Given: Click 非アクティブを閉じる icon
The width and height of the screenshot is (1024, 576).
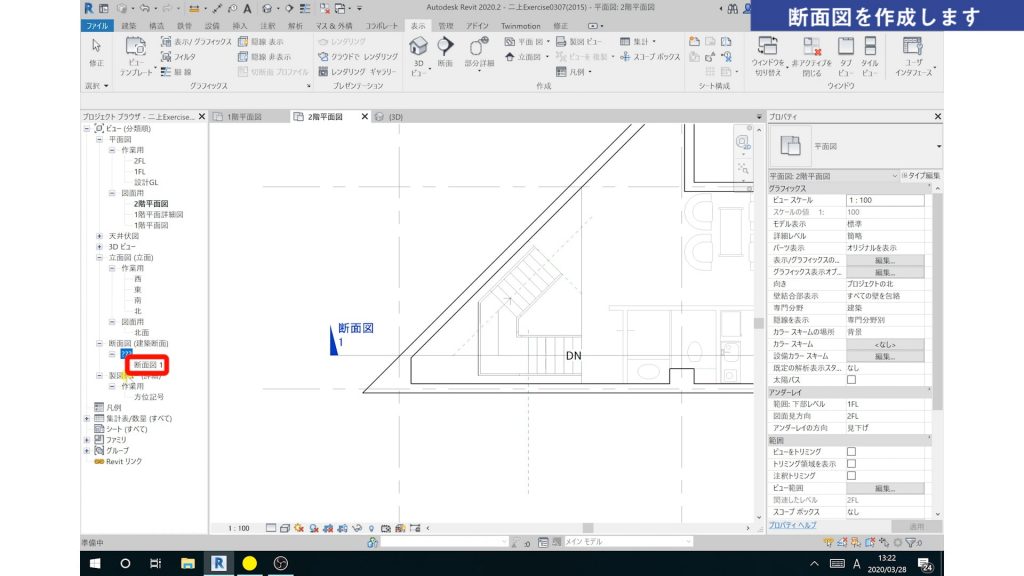Looking at the screenshot, I should click(x=810, y=52).
